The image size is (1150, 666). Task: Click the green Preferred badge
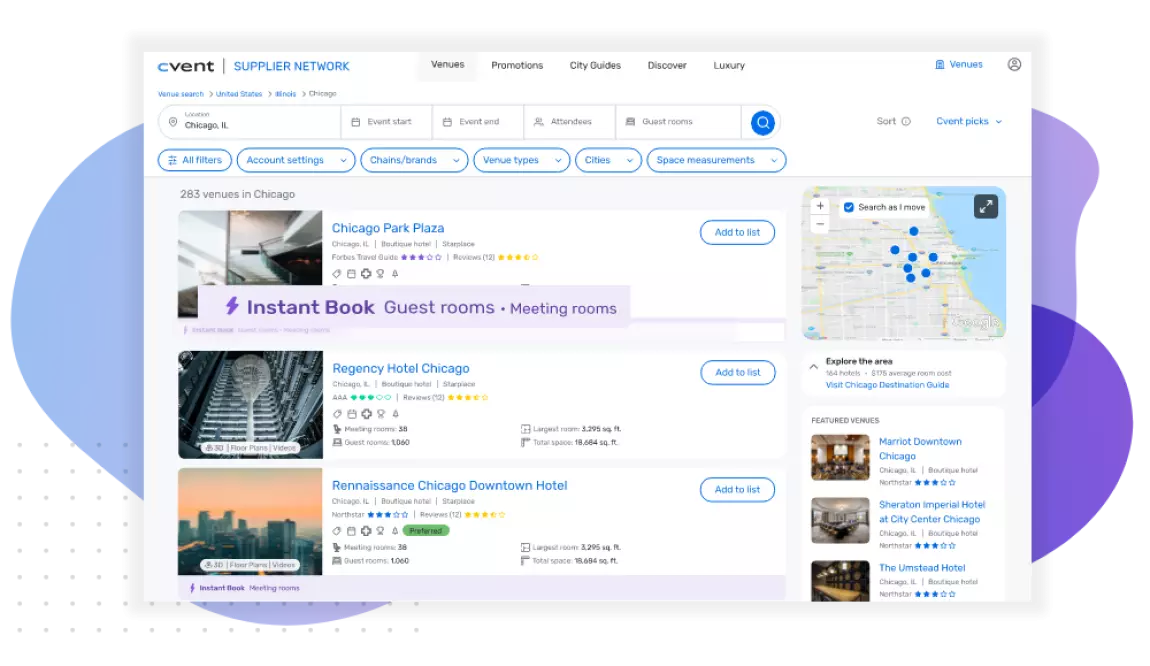tap(425, 531)
